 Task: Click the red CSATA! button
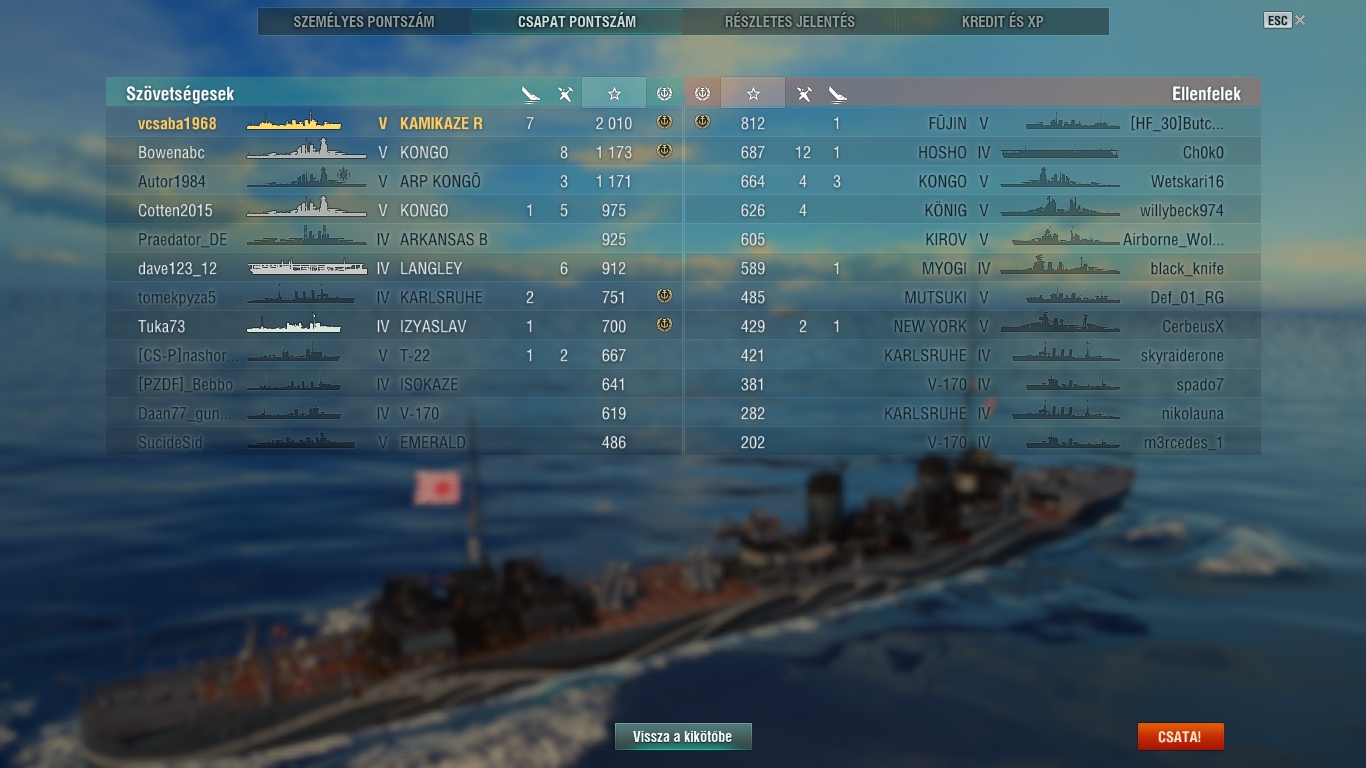click(x=1180, y=737)
